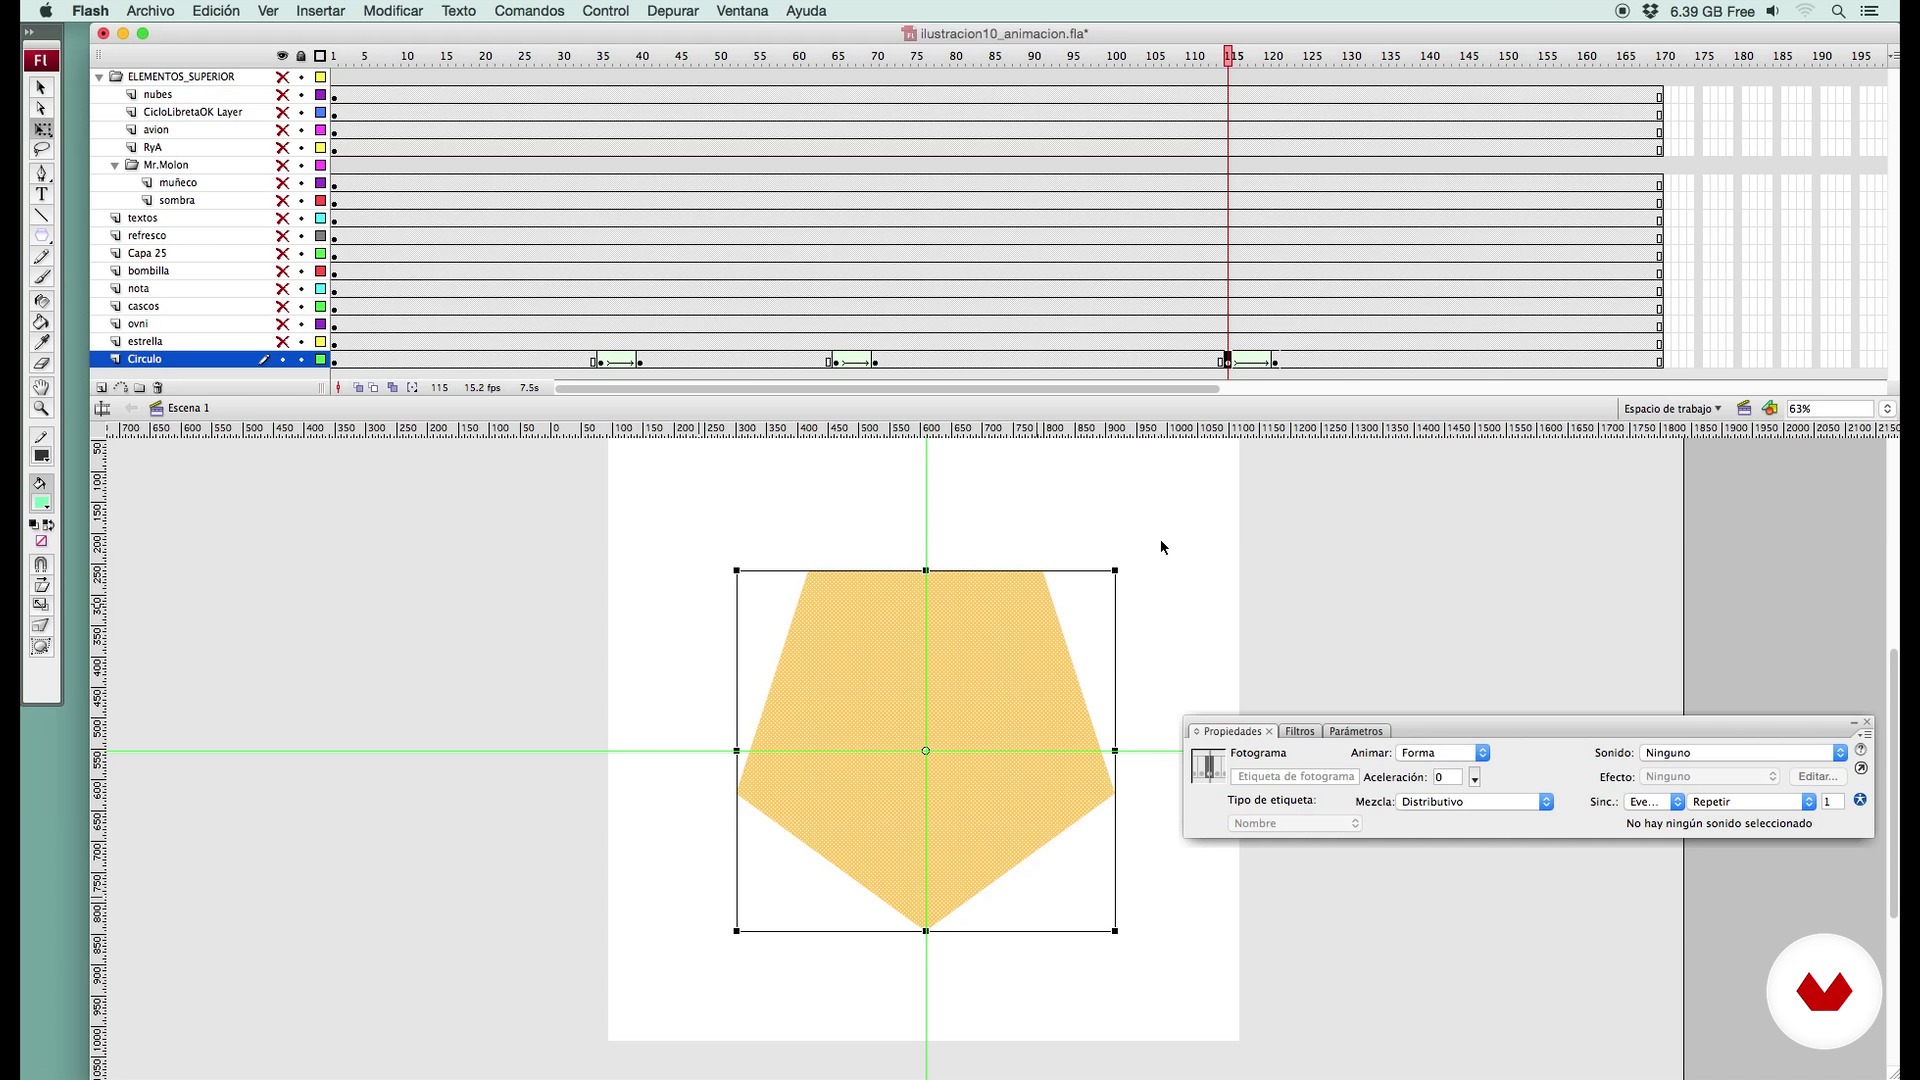Select the Eraser tool
This screenshot has height=1080, width=1920.
(41, 363)
